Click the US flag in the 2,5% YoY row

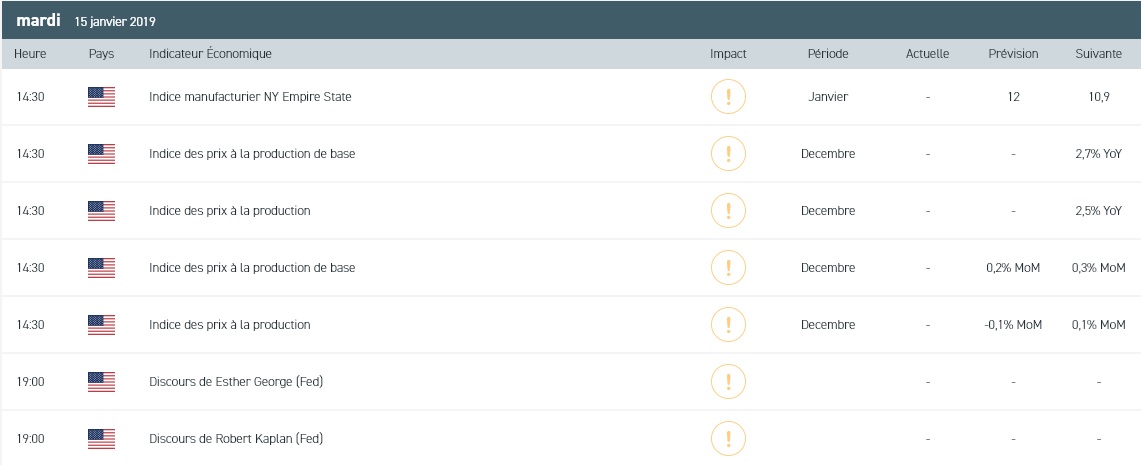pos(101,211)
